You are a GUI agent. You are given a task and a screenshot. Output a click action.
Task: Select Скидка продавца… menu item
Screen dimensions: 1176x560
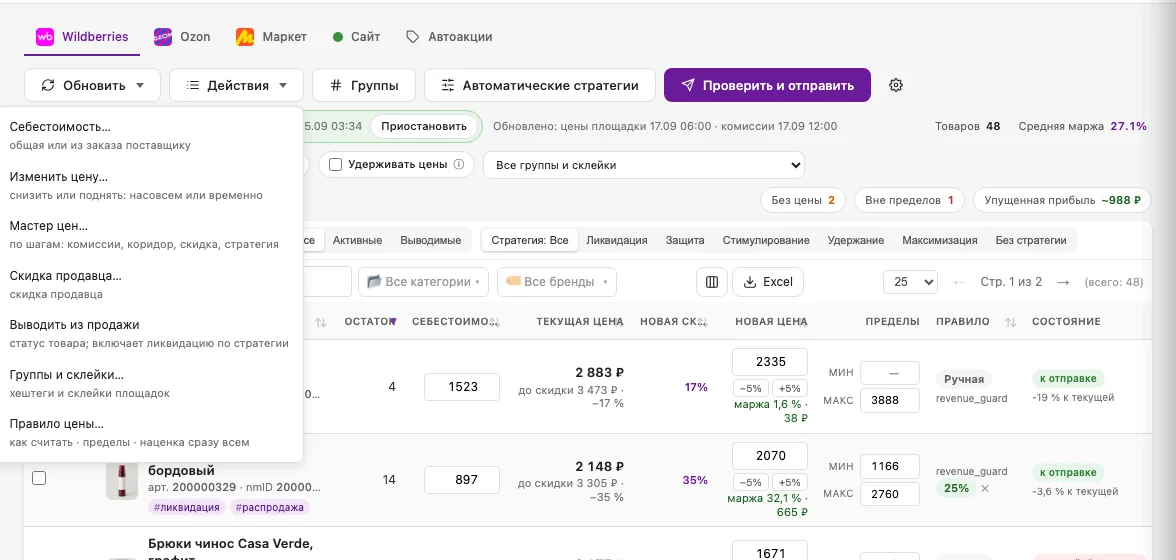click(151, 284)
